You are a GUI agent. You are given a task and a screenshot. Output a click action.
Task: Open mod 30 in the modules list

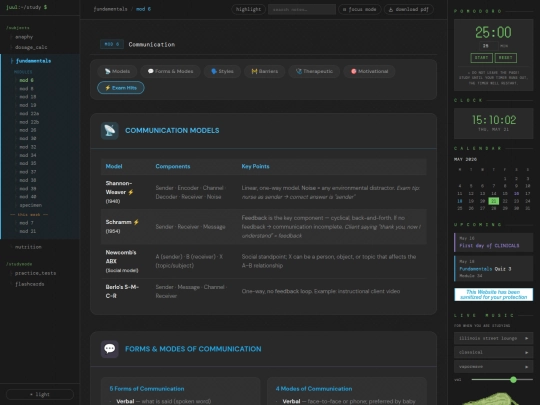pyautogui.click(x=28, y=138)
